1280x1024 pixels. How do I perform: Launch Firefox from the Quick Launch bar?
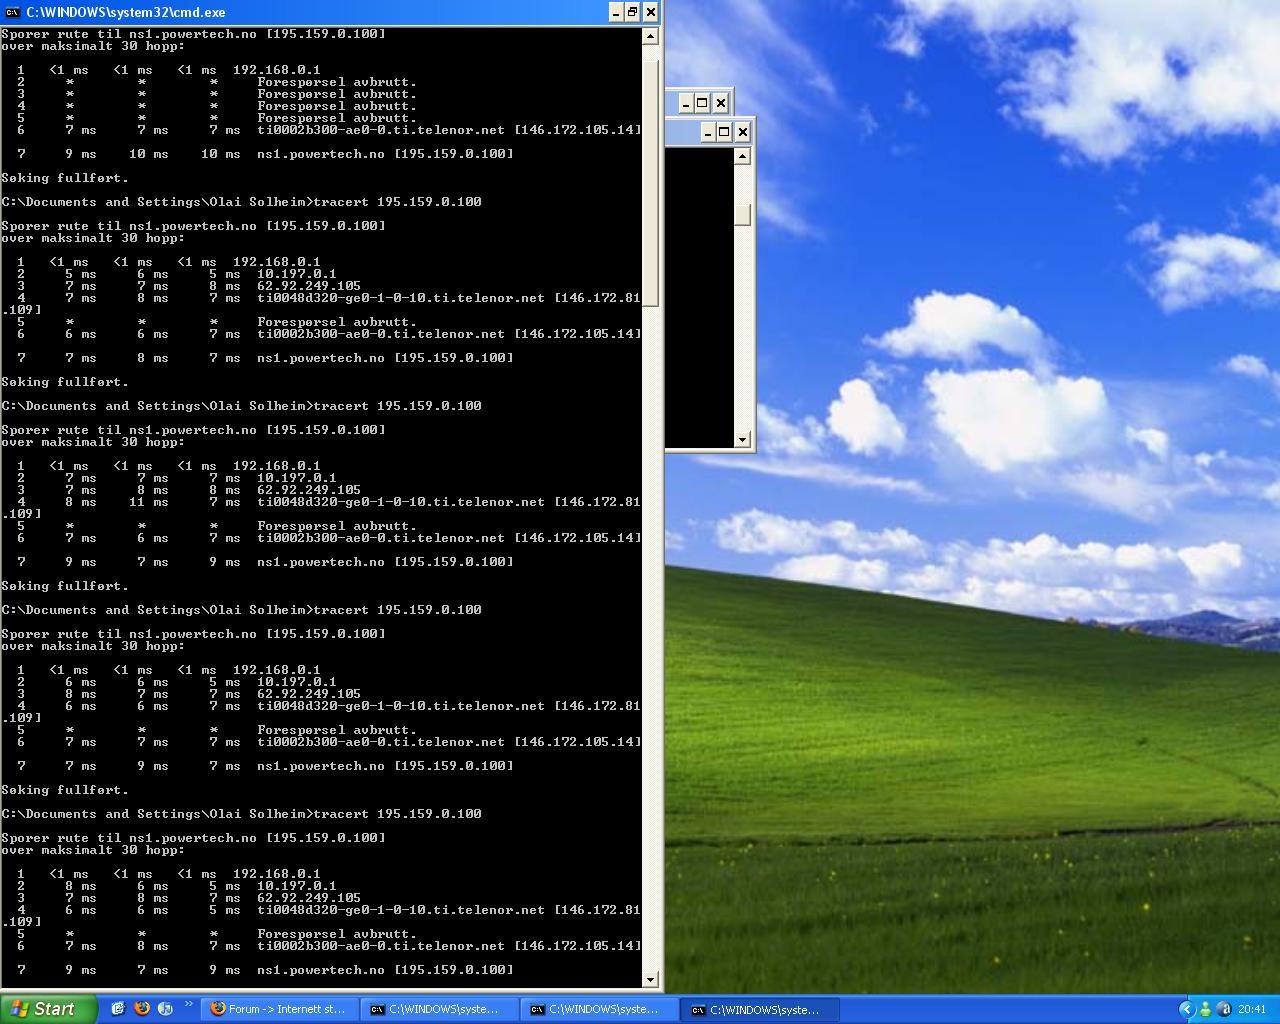142,1009
